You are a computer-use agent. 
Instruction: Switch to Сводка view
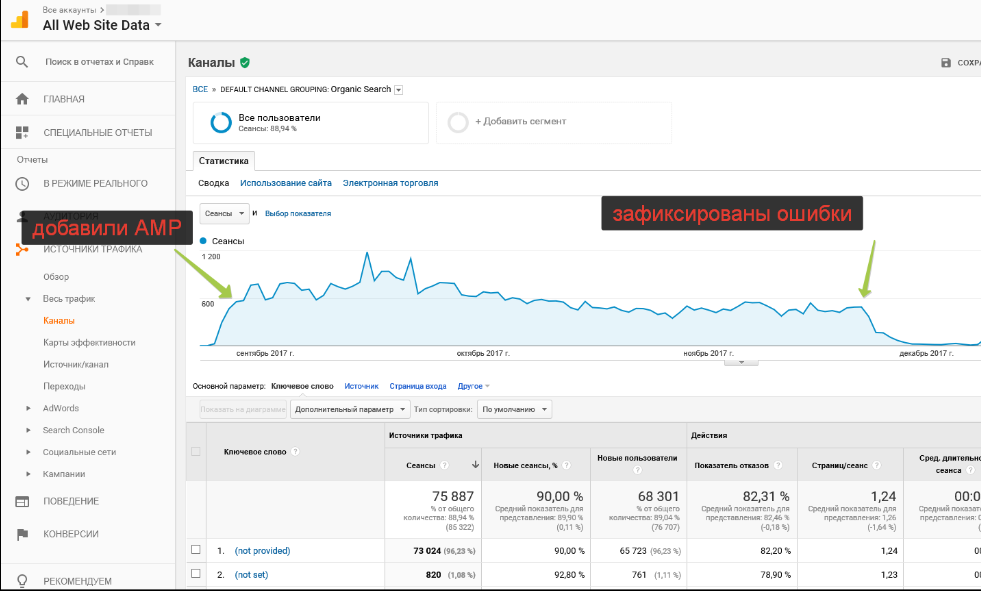pyautogui.click(x=213, y=183)
